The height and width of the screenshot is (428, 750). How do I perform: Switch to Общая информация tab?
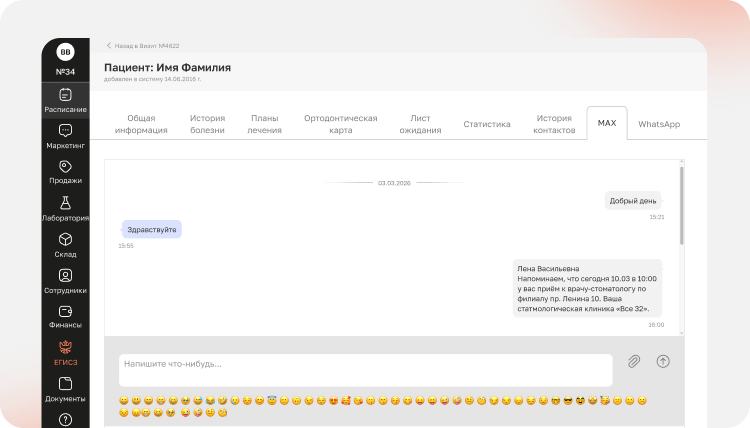click(x=141, y=124)
